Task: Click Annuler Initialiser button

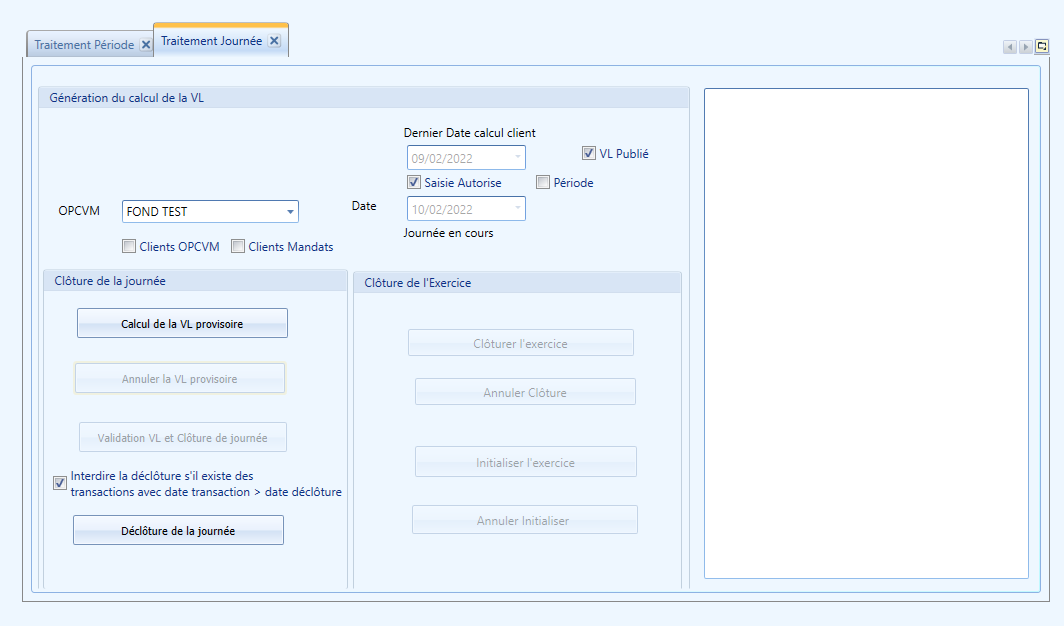Action: pyautogui.click(x=525, y=520)
